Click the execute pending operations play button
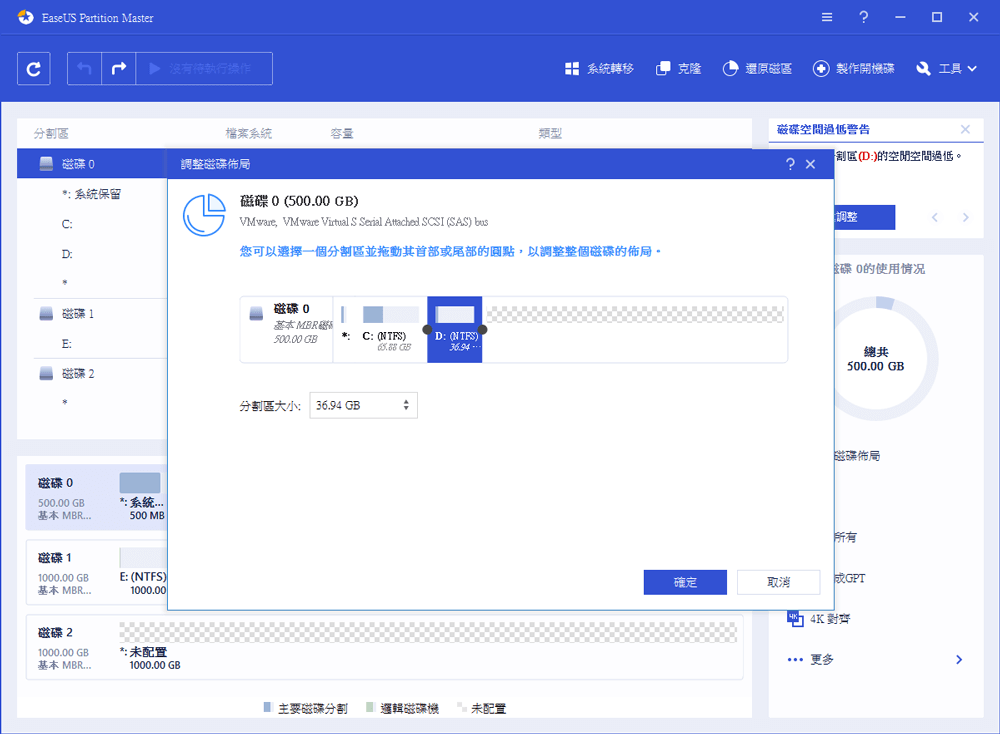 pyautogui.click(x=204, y=68)
